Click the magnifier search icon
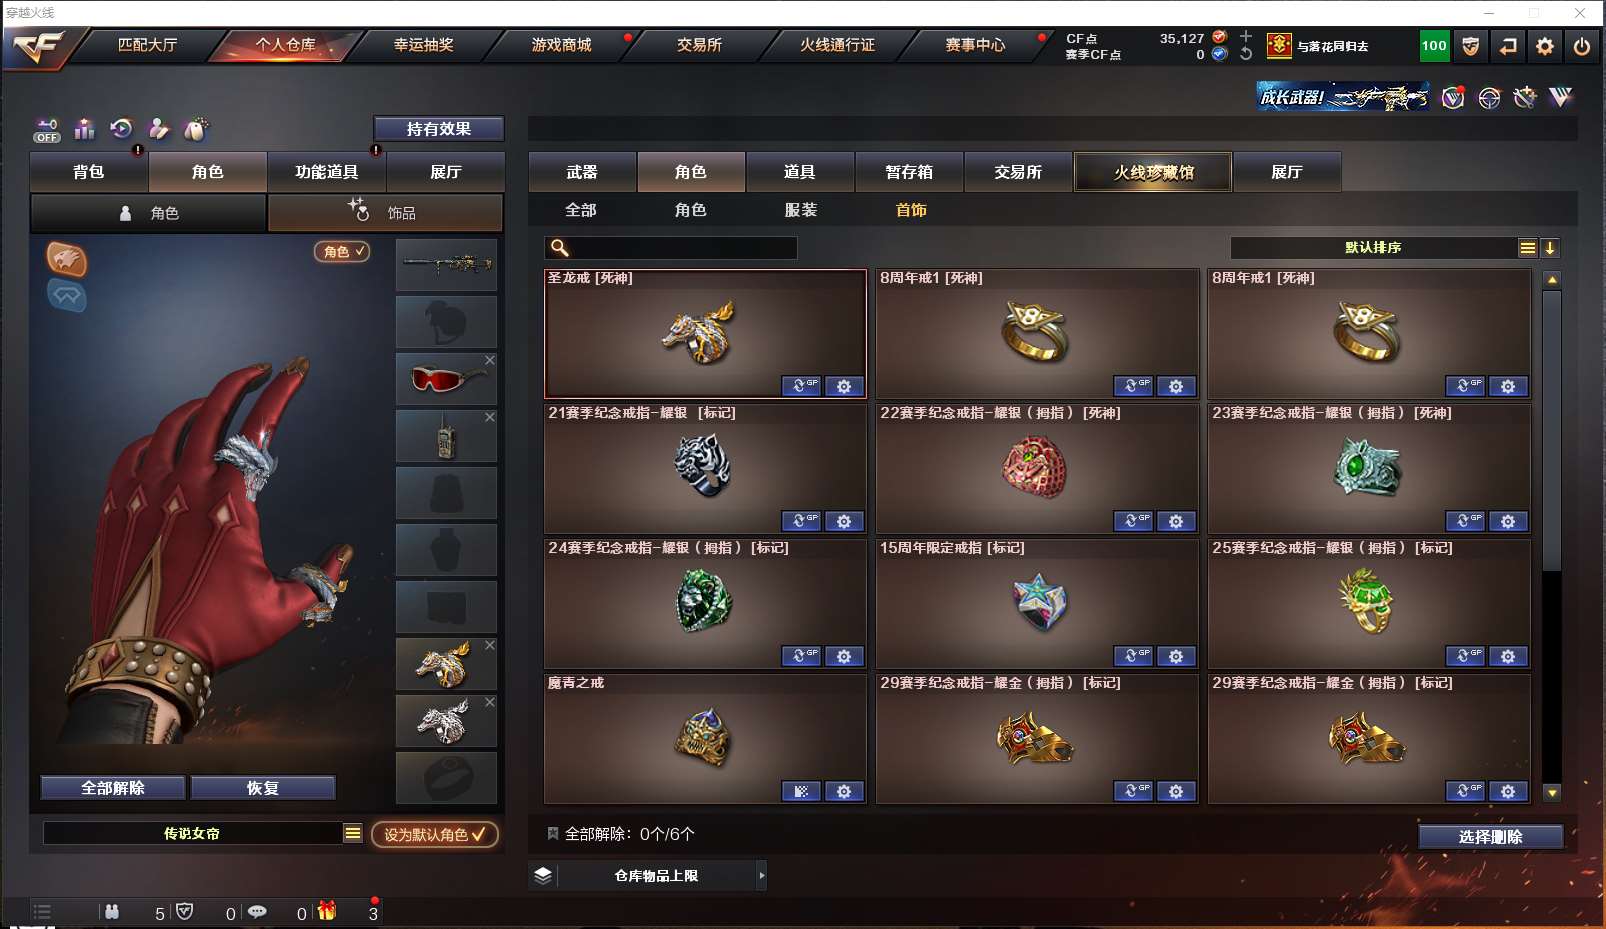 560,247
